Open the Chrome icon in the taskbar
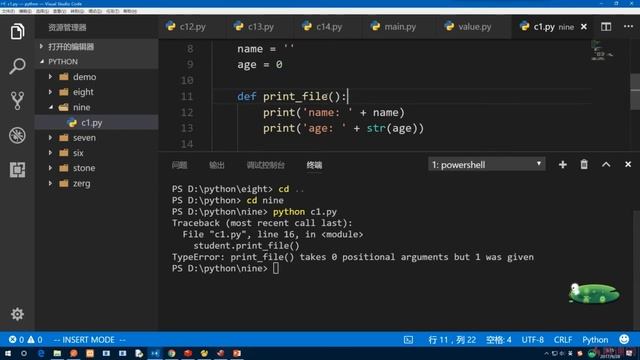This screenshot has height=360, width=640. coord(171,353)
